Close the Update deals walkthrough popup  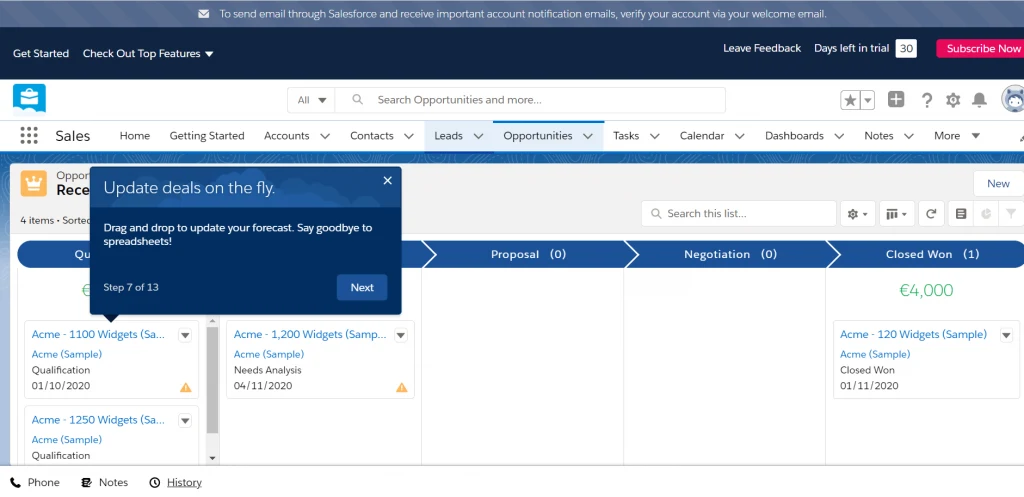tap(387, 181)
